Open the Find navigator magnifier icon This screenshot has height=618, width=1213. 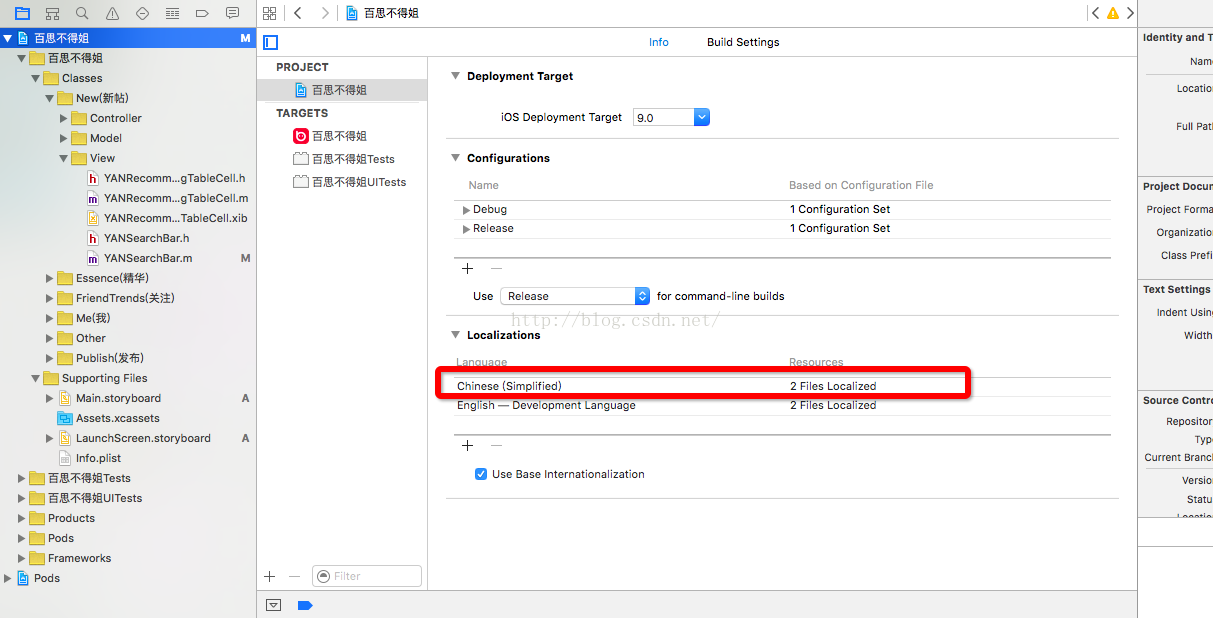coord(82,13)
